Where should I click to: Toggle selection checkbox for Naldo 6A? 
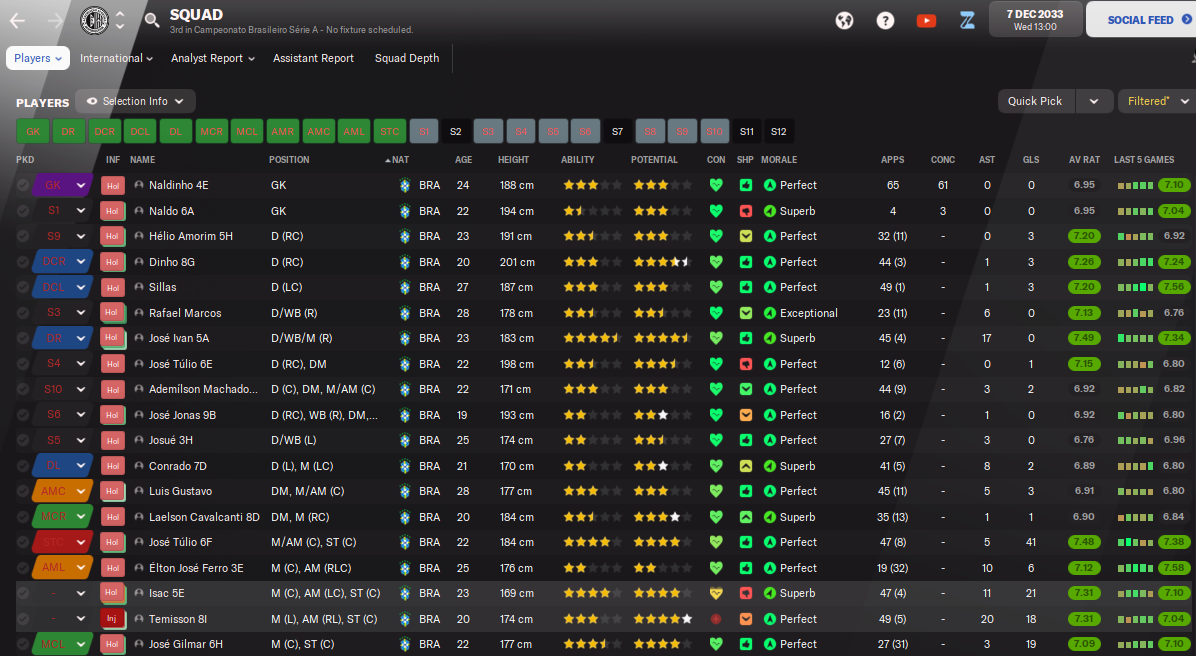(23, 211)
